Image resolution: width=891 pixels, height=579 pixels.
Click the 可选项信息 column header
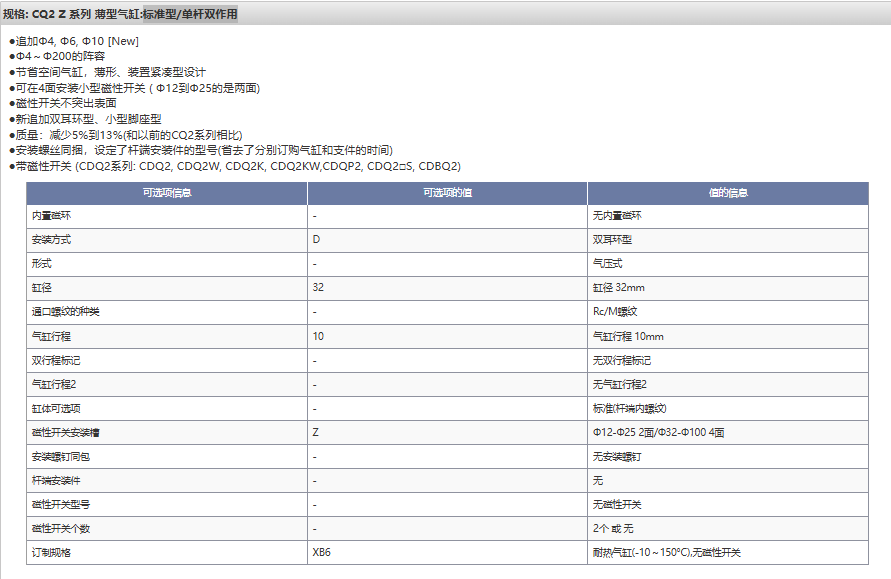tap(167, 193)
